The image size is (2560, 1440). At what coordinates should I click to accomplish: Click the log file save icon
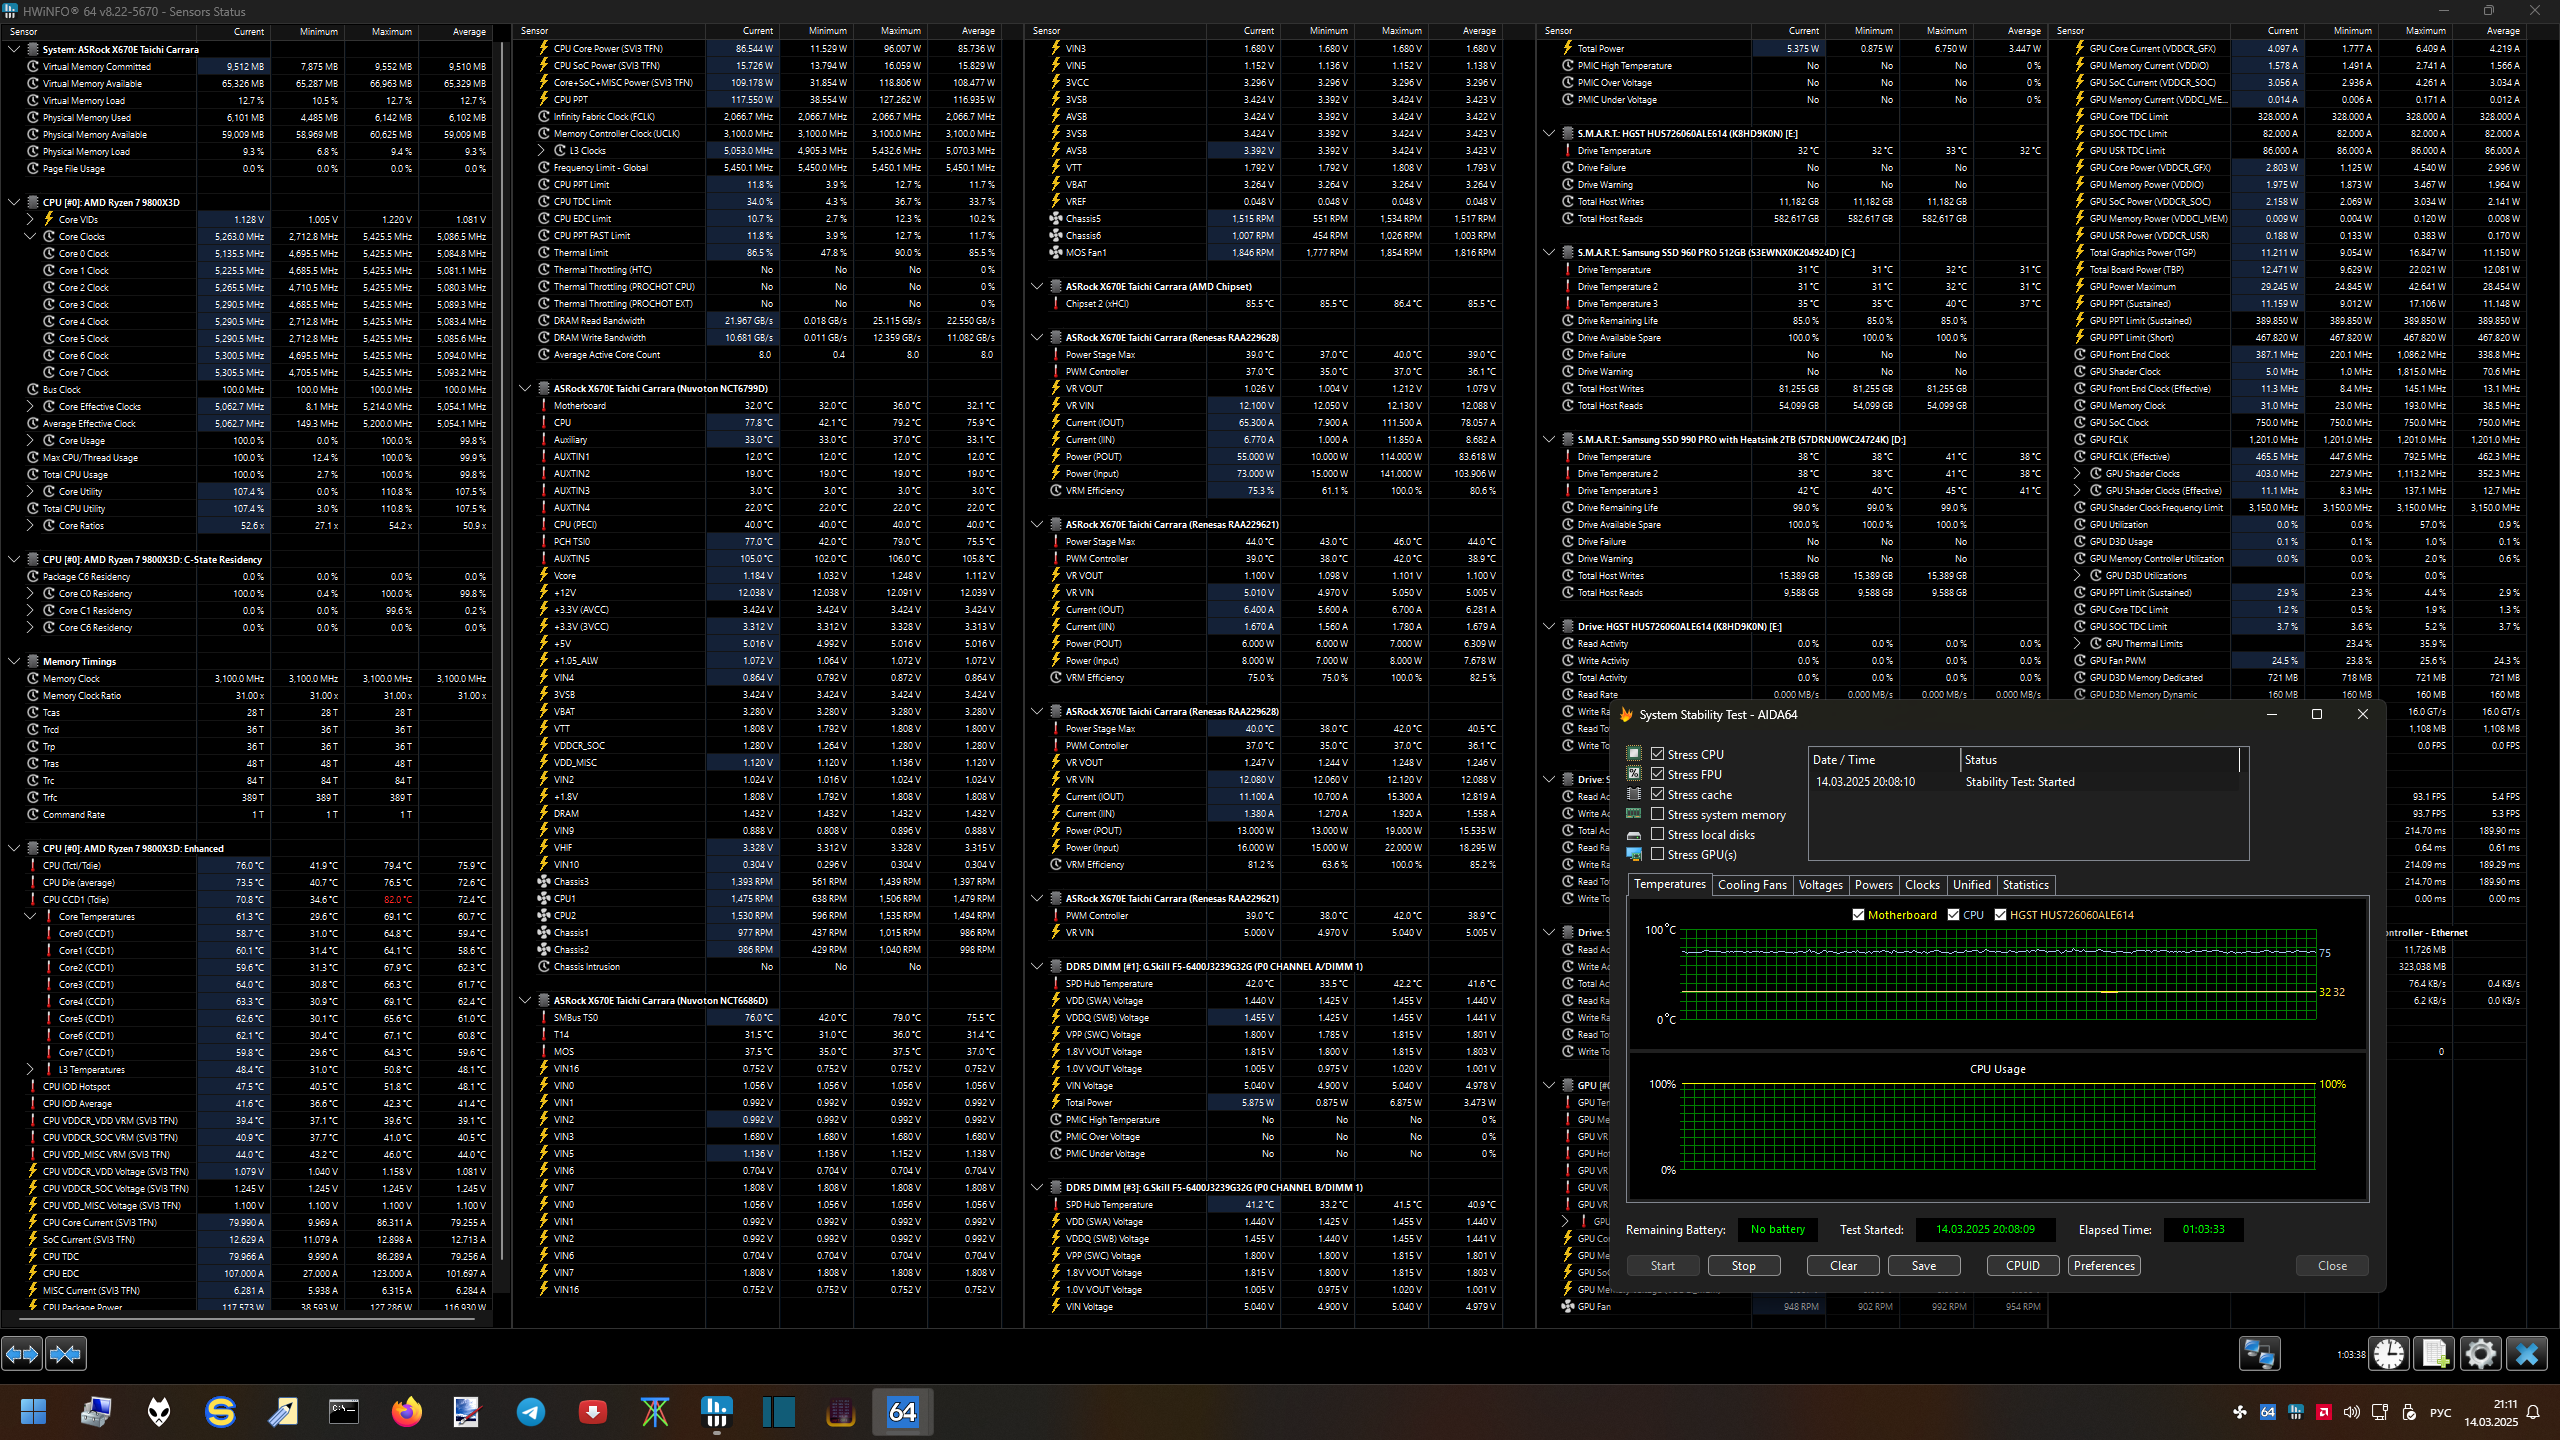[2435, 1354]
